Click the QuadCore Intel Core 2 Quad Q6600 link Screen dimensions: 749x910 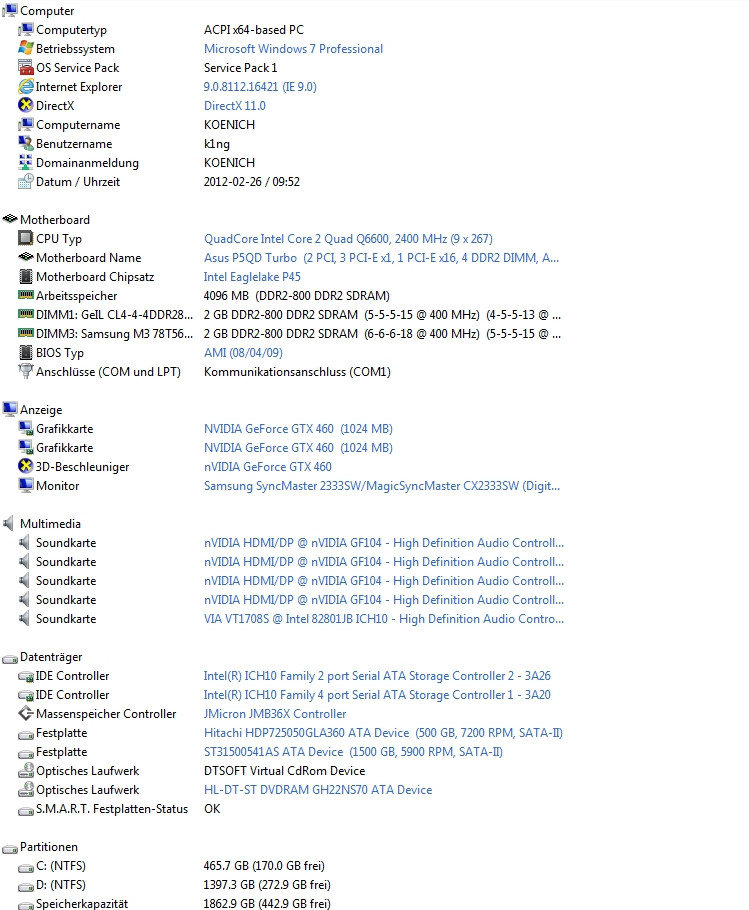click(x=348, y=239)
